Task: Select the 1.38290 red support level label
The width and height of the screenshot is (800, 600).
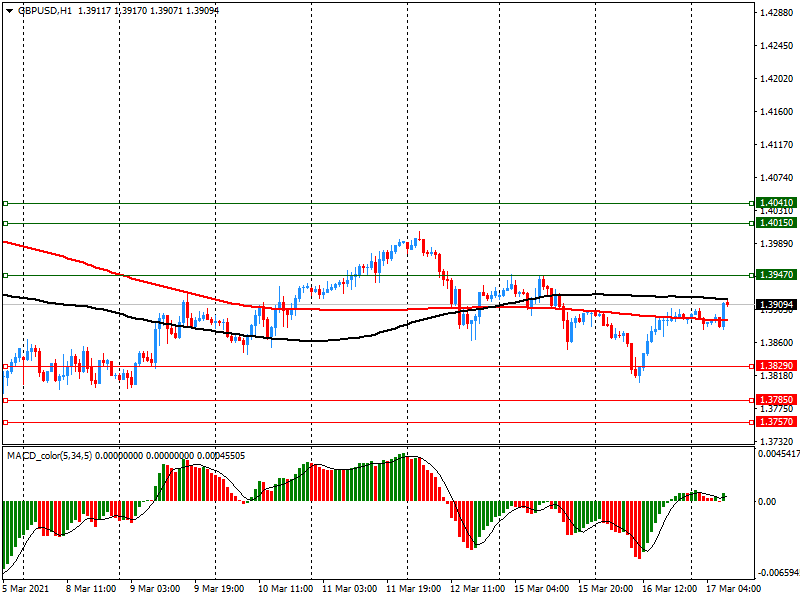Action: [776, 366]
